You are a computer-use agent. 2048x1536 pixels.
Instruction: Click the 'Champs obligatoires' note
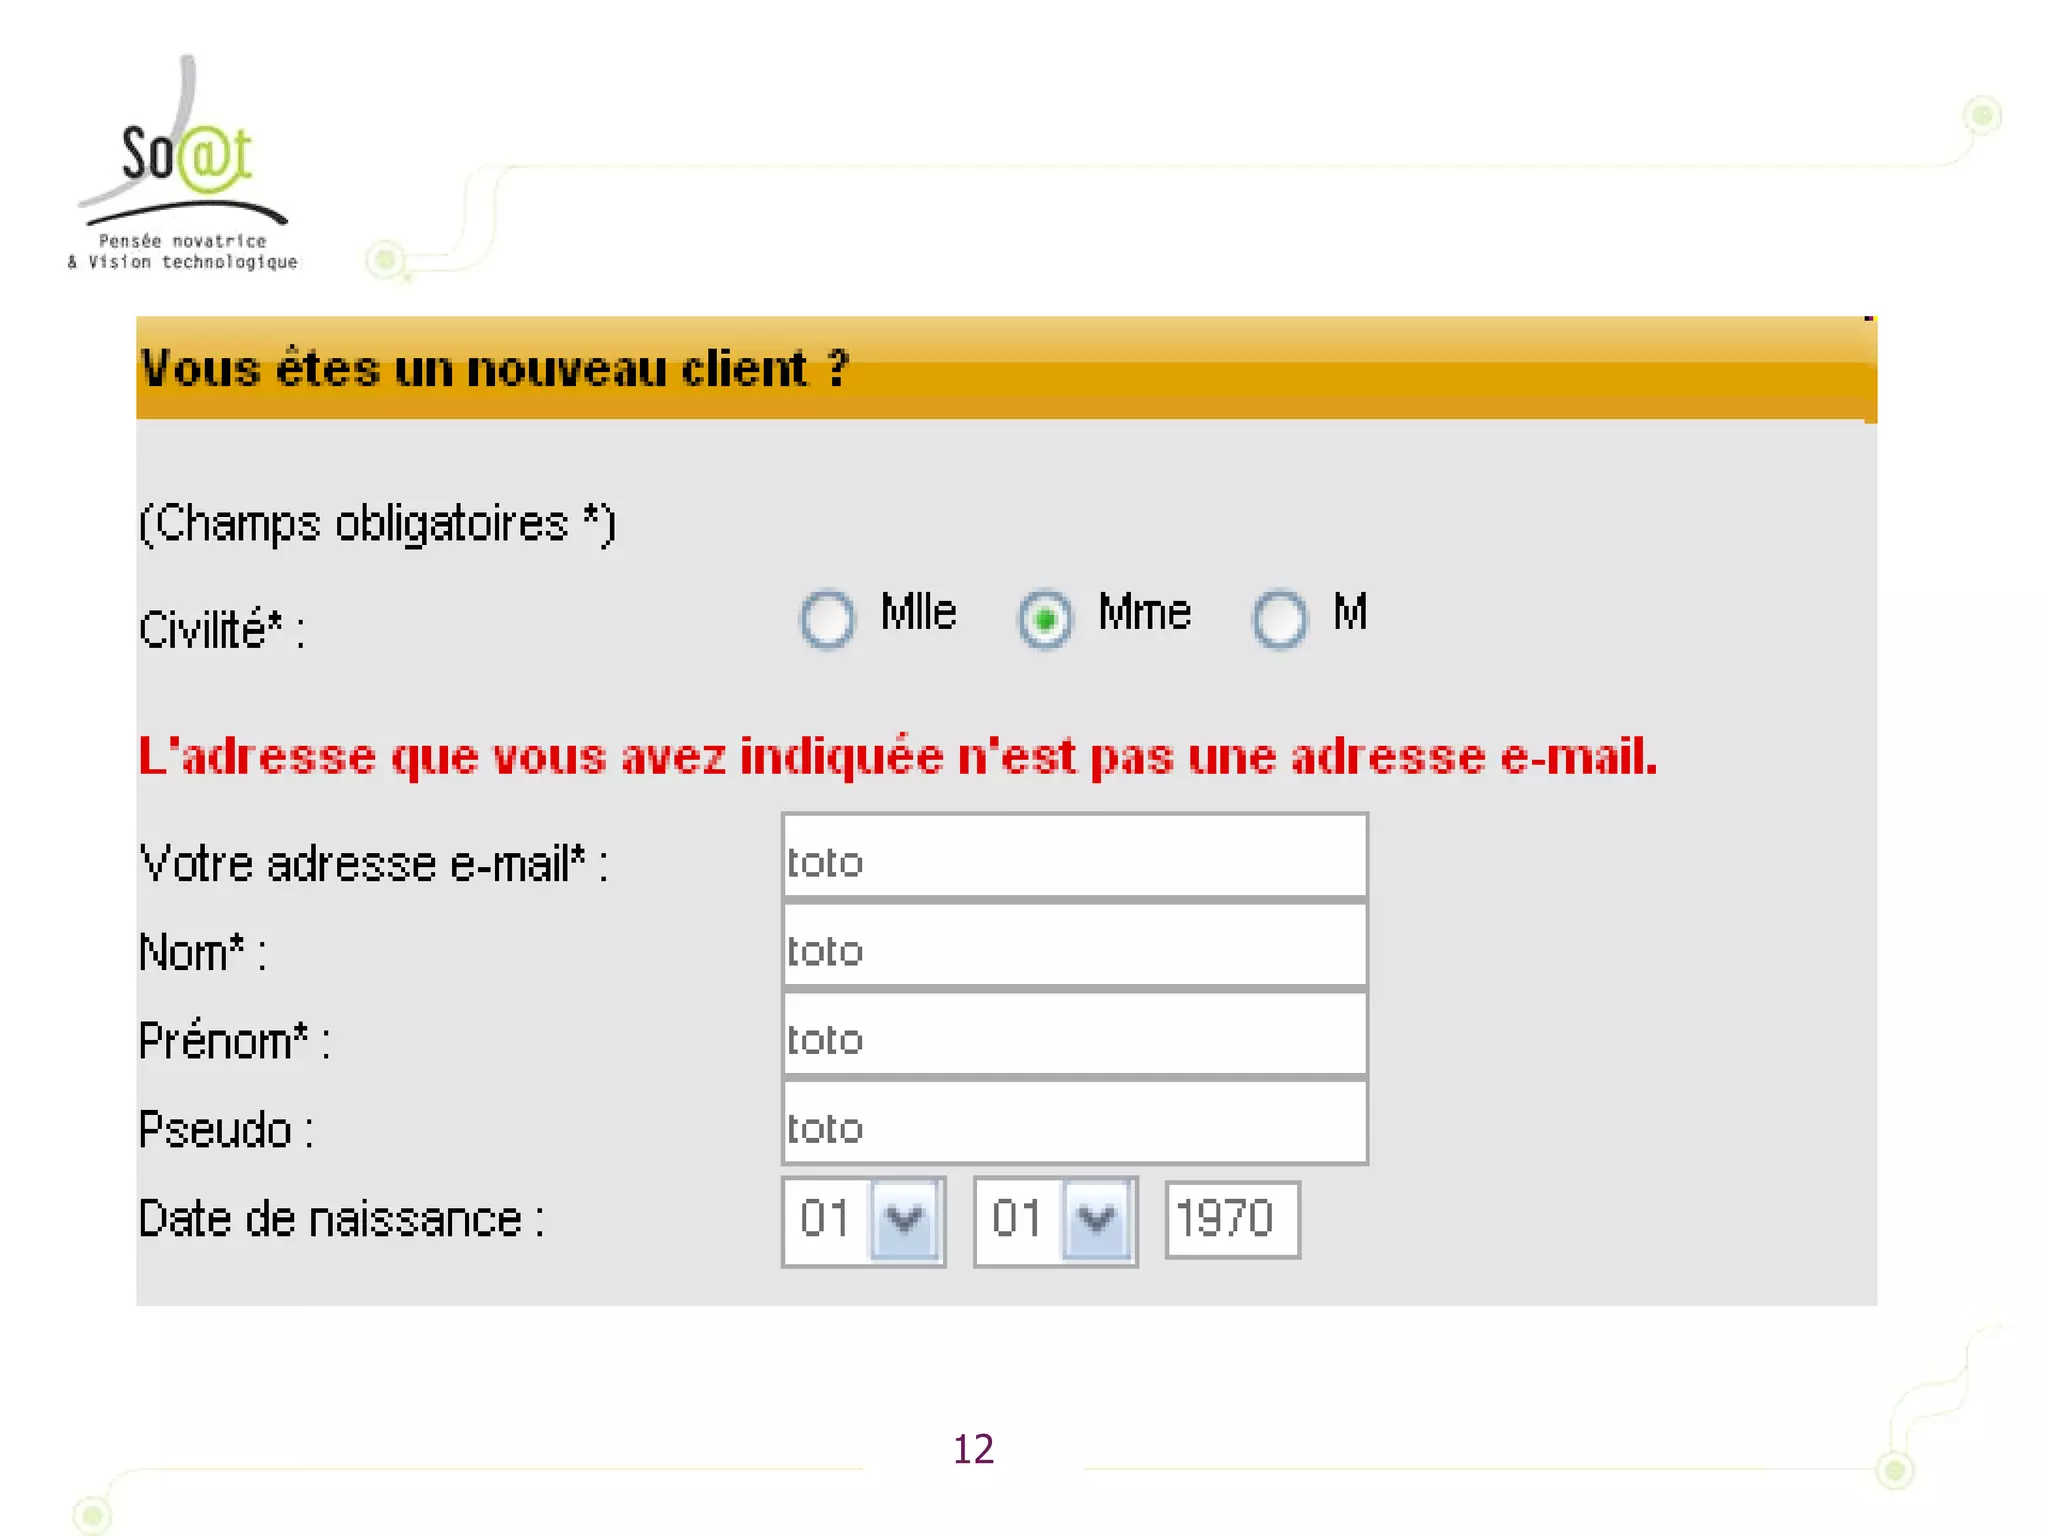(x=377, y=524)
